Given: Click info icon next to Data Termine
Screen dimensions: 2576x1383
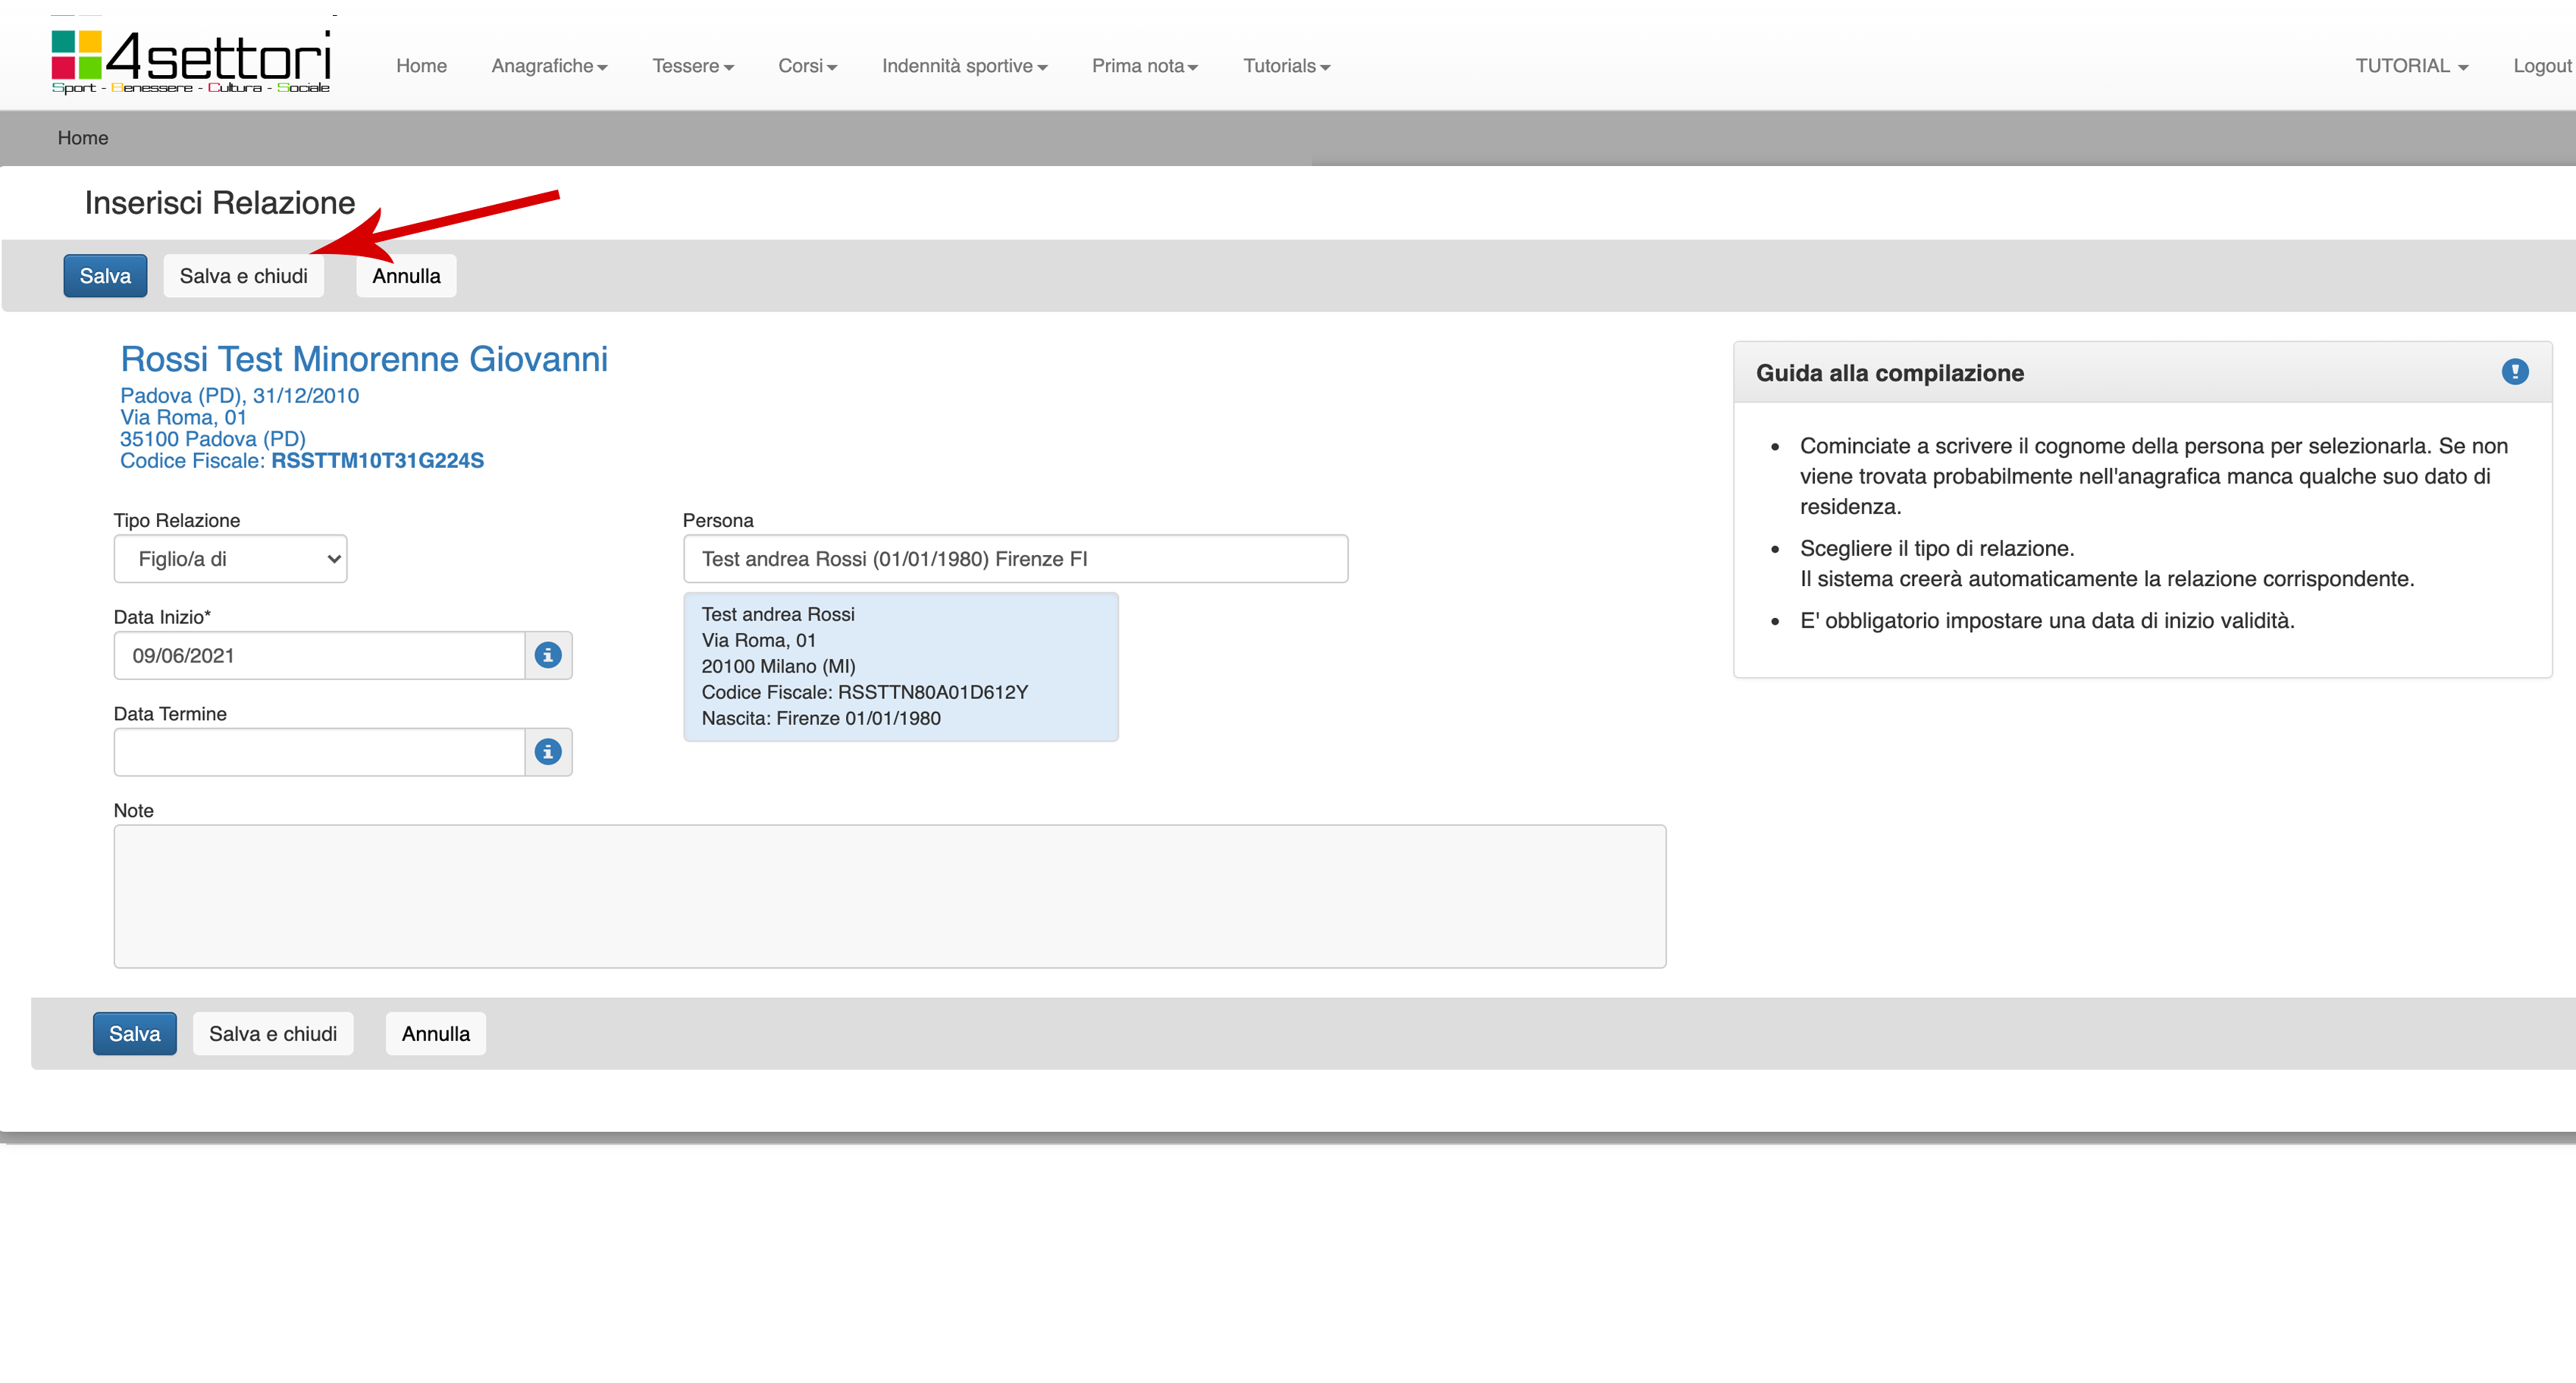Looking at the screenshot, I should point(547,752).
